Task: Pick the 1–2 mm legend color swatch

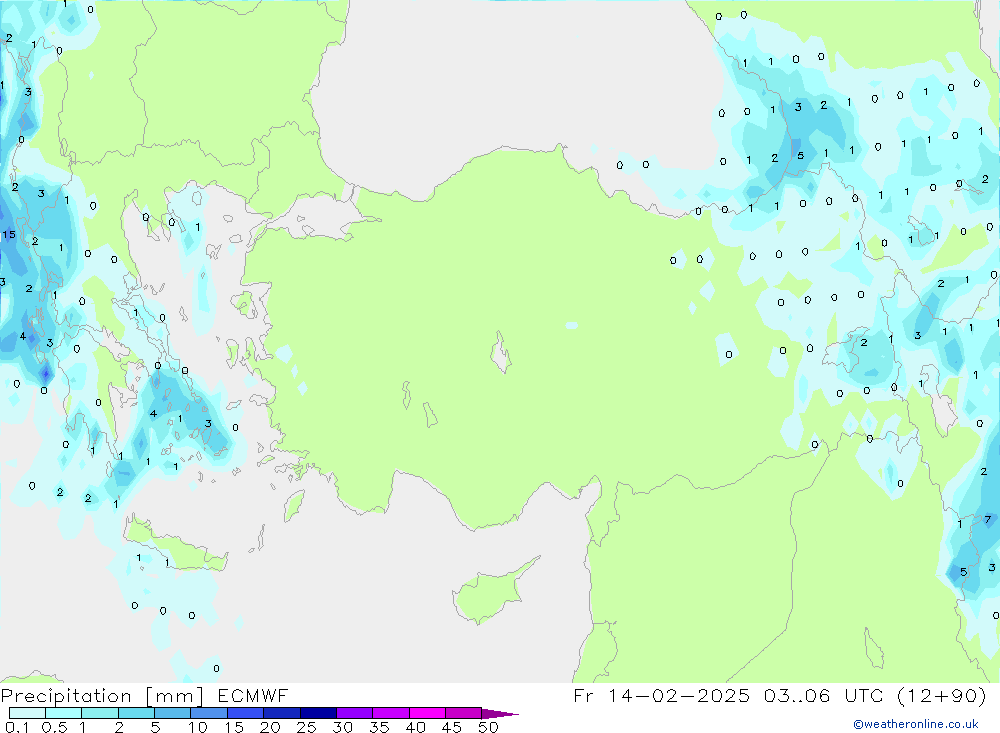Action: pos(100,713)
